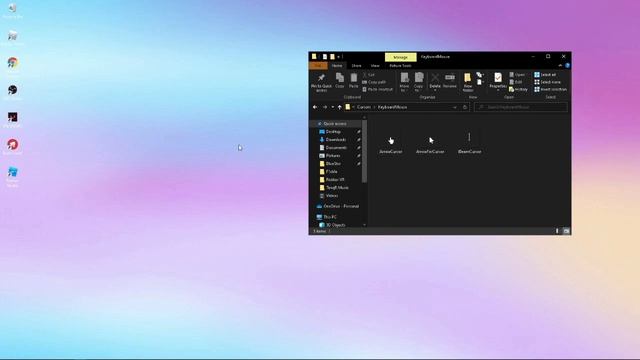Click the History command in the ribbon
This screenshot has width=640, height=360.
(518, 89)
